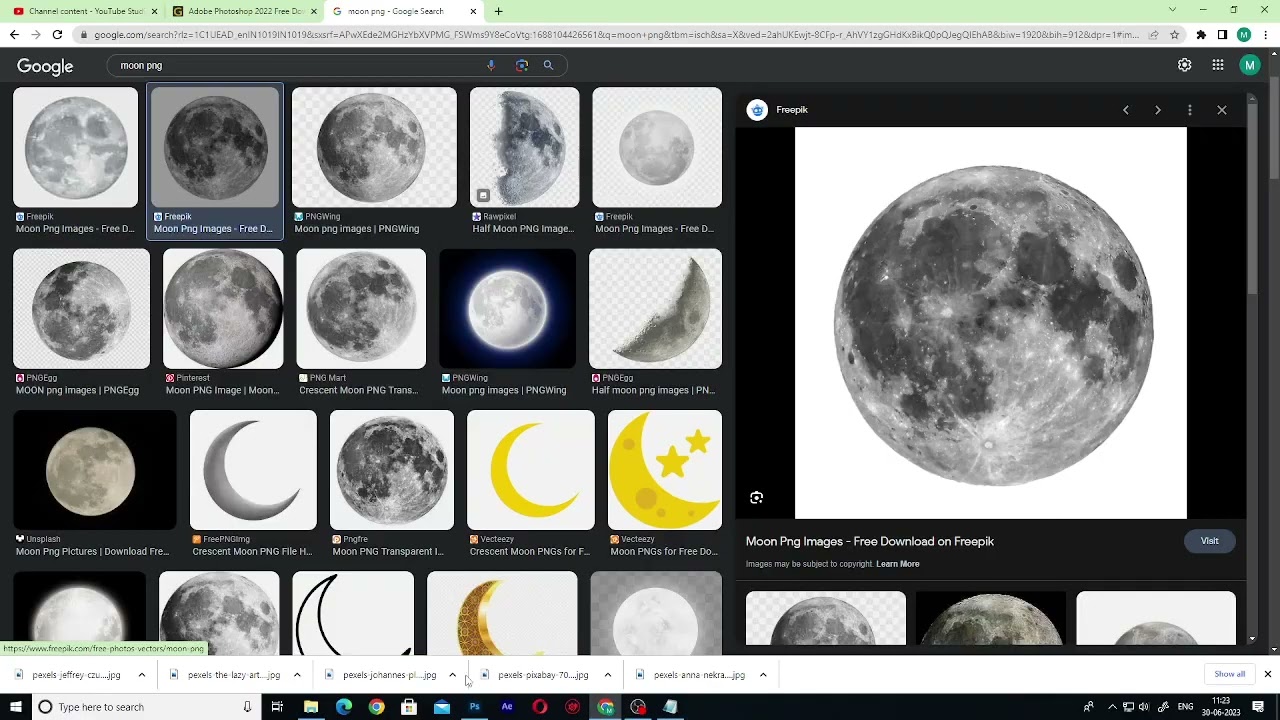Search by image with Google Lens icon

click(x=521, y=65)
